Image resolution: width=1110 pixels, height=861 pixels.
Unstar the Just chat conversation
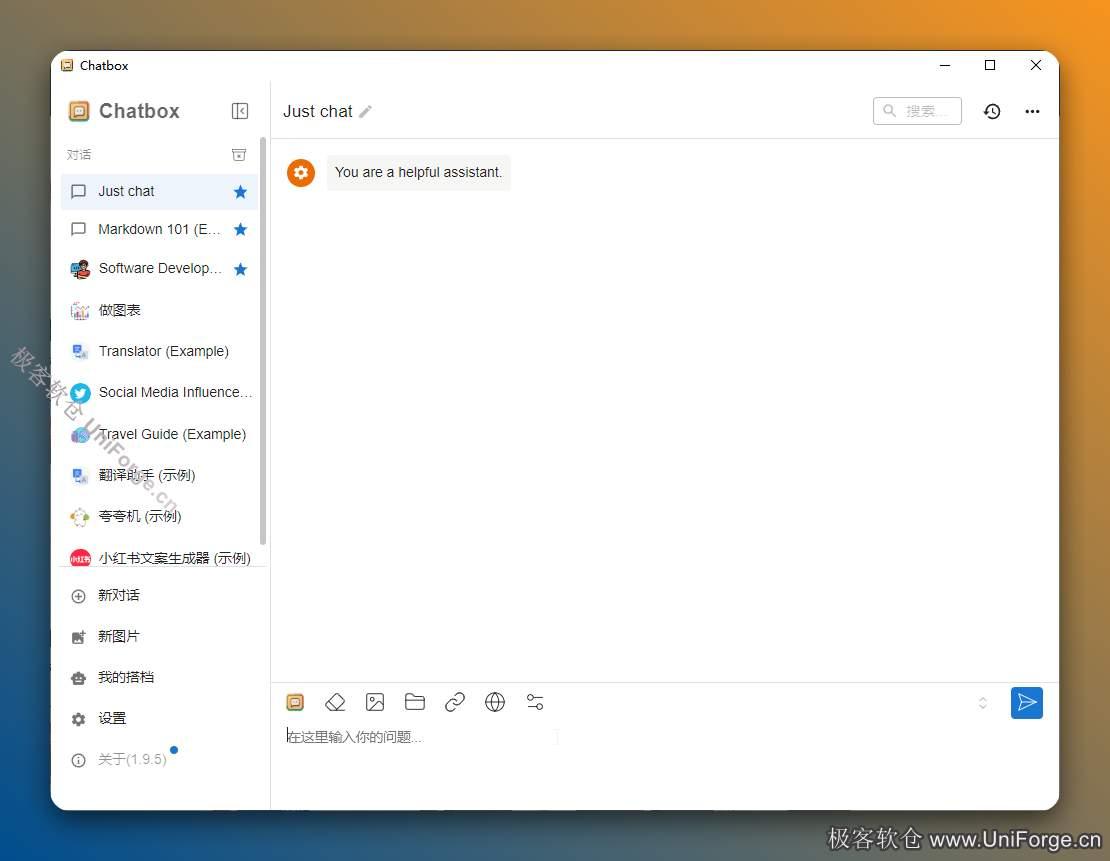coord(241,192)
